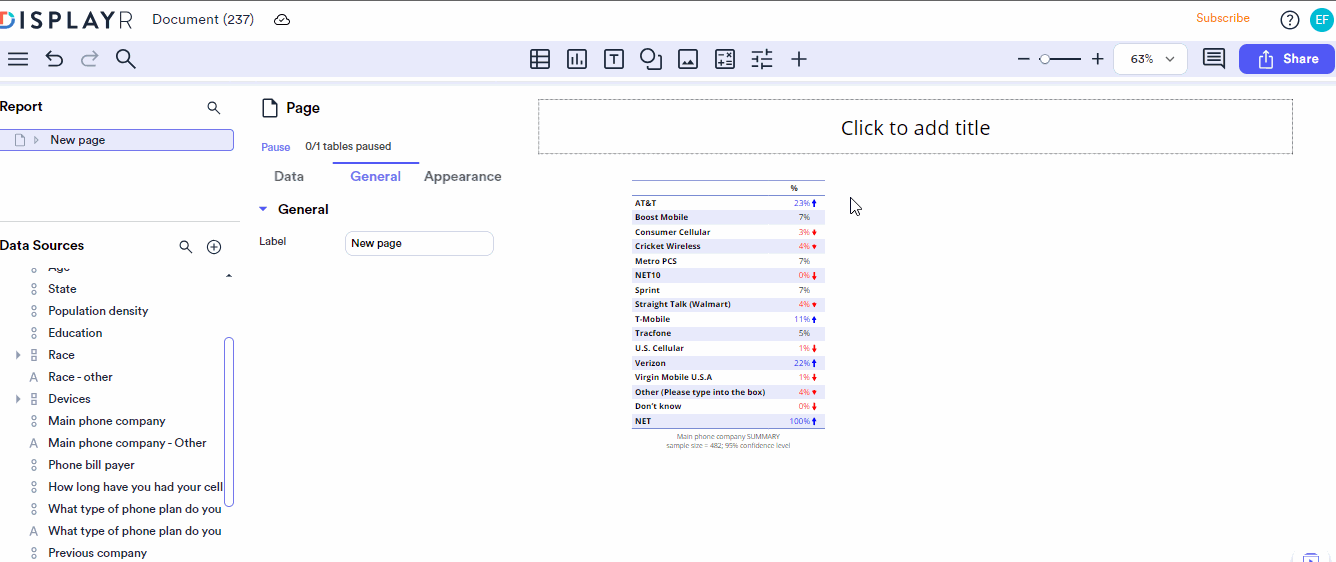
Task: Click the Data Sources vertical scrollbar
Action: click(229, 421)
